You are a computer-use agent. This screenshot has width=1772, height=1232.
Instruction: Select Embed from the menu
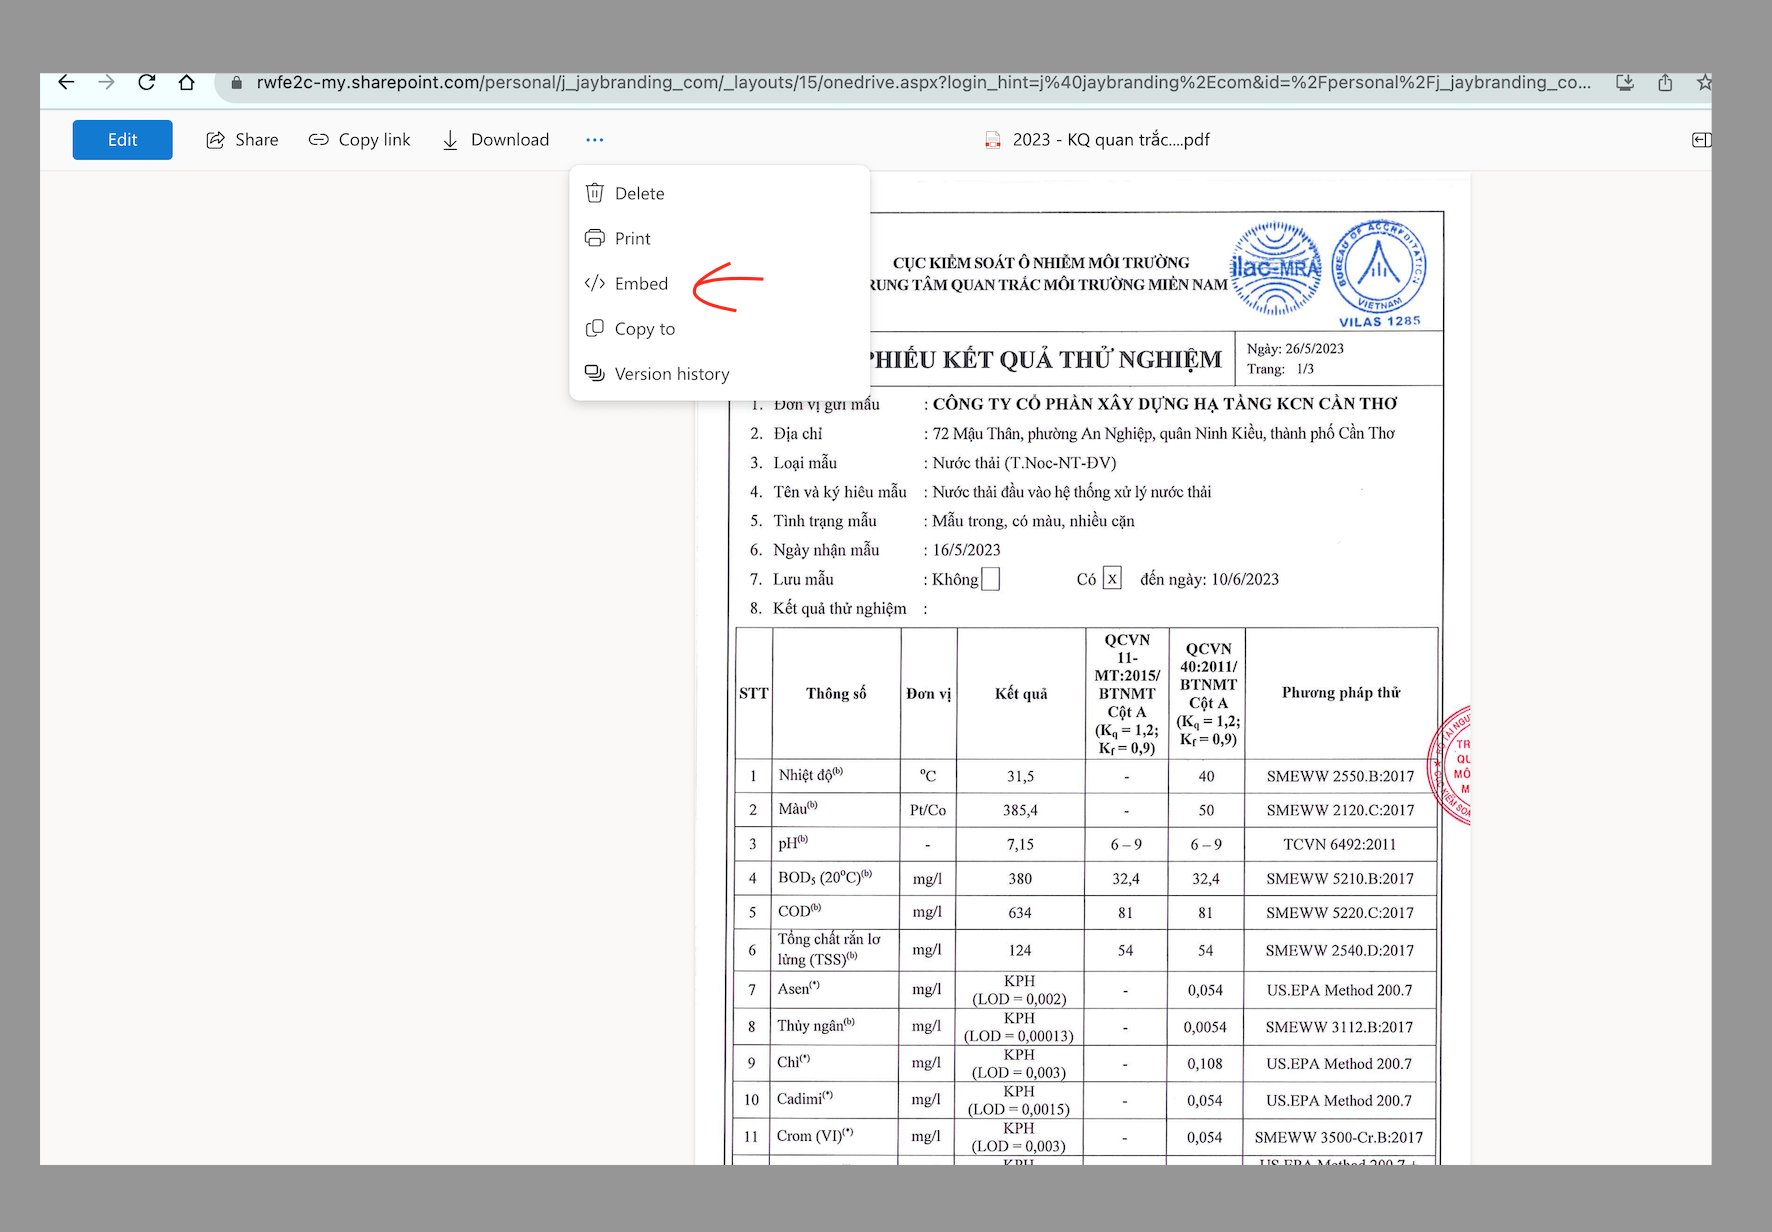pos(640,284)
